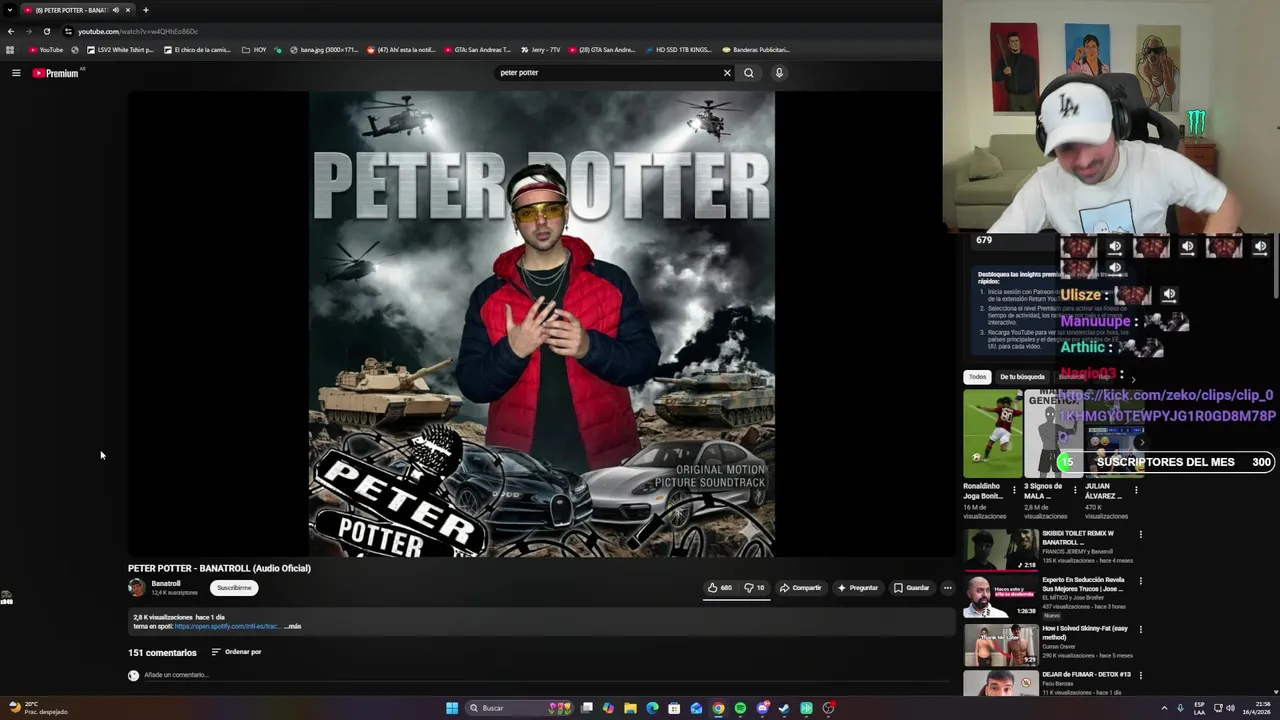Viewport: 1280px width, 720px height.
Task: Open the Ronaldinho Joga Bonito short
Action: (992, 434)
